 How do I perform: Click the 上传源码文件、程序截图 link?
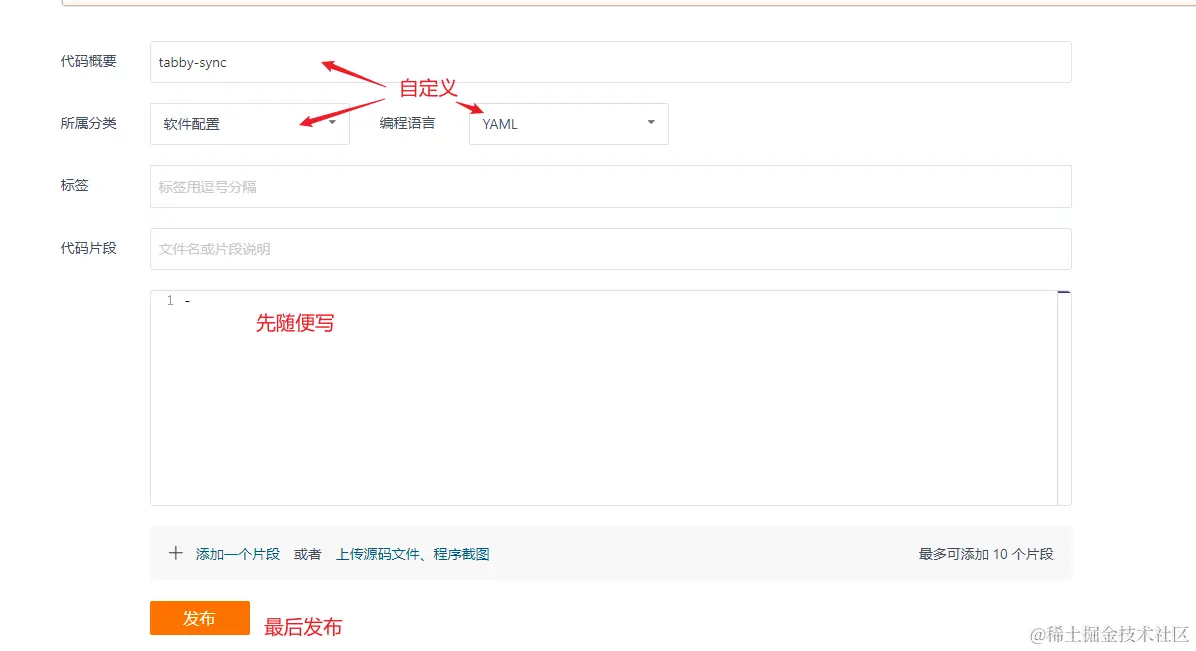413,554
